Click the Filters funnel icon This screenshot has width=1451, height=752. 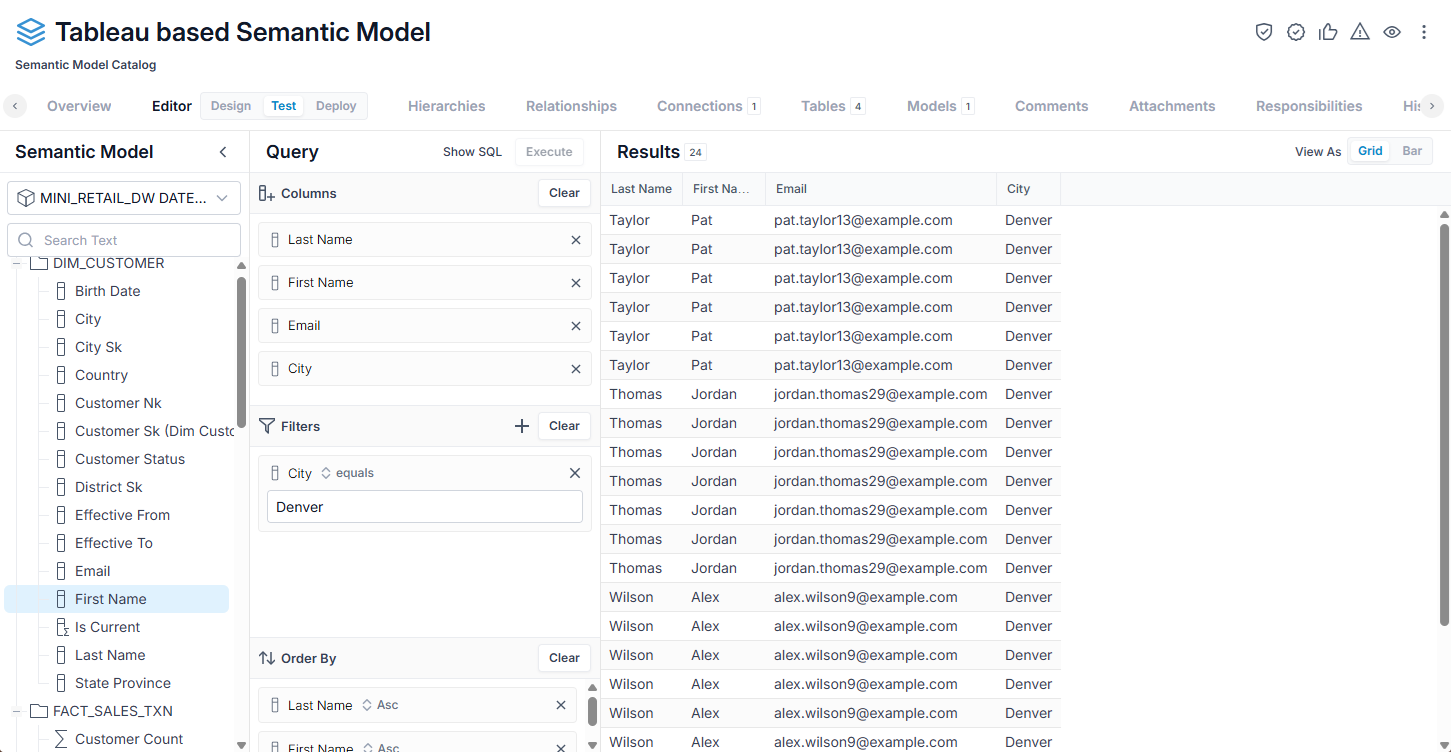pyautogui.click(x=267, y=426)
